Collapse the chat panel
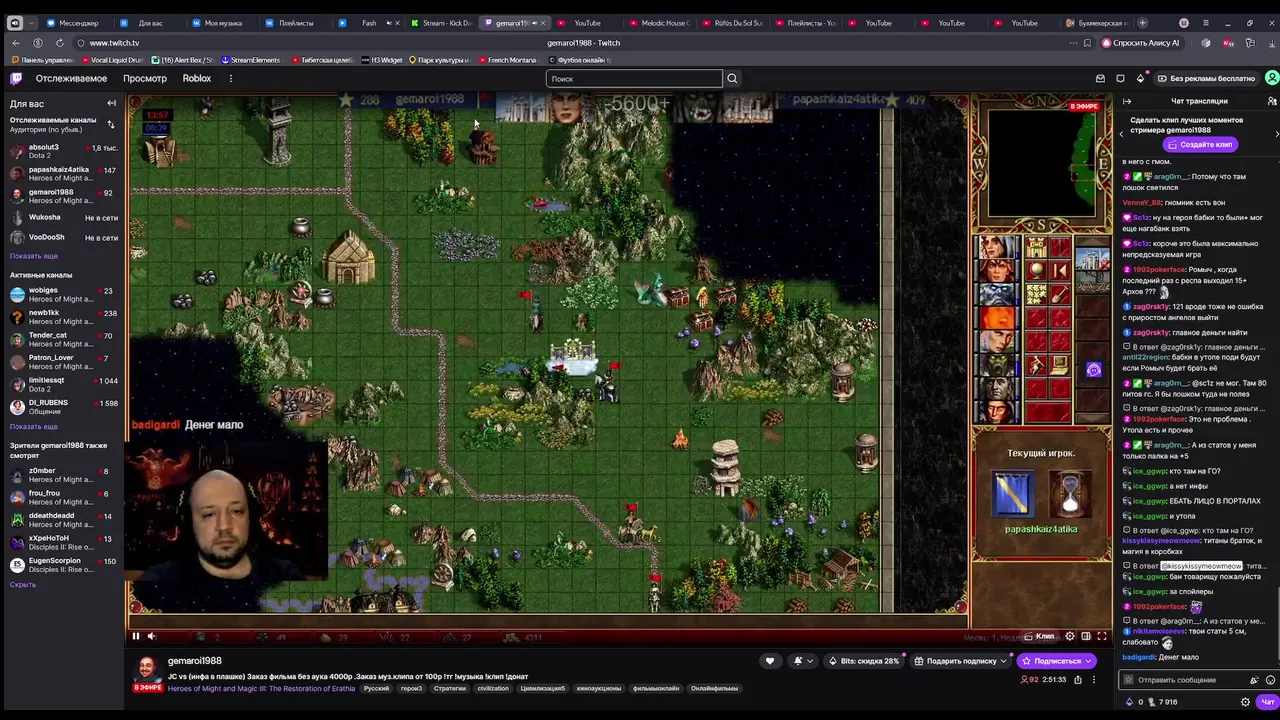The height and width of the screenshot is (720, 1280). (x=1127, y=101)
